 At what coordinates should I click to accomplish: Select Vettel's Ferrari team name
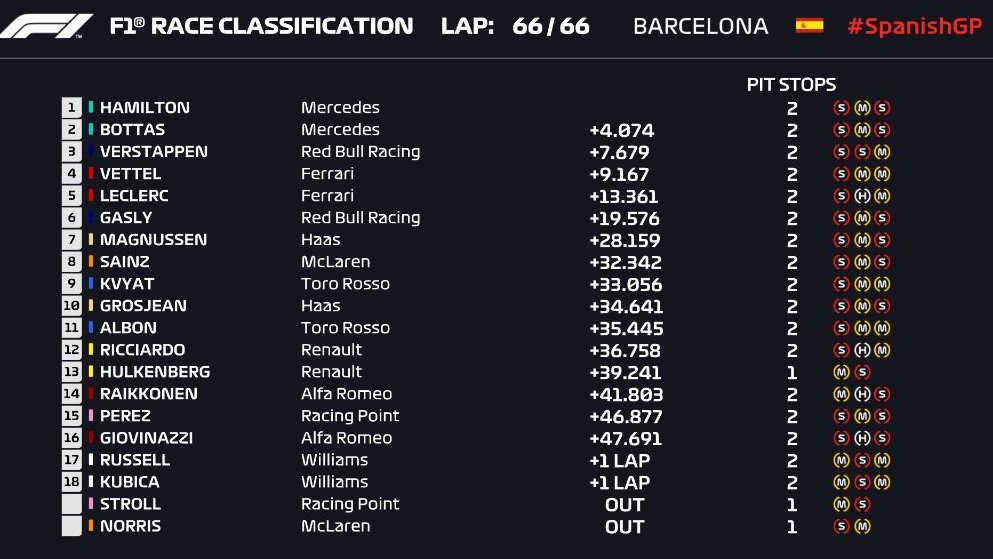tap(327, 173)
